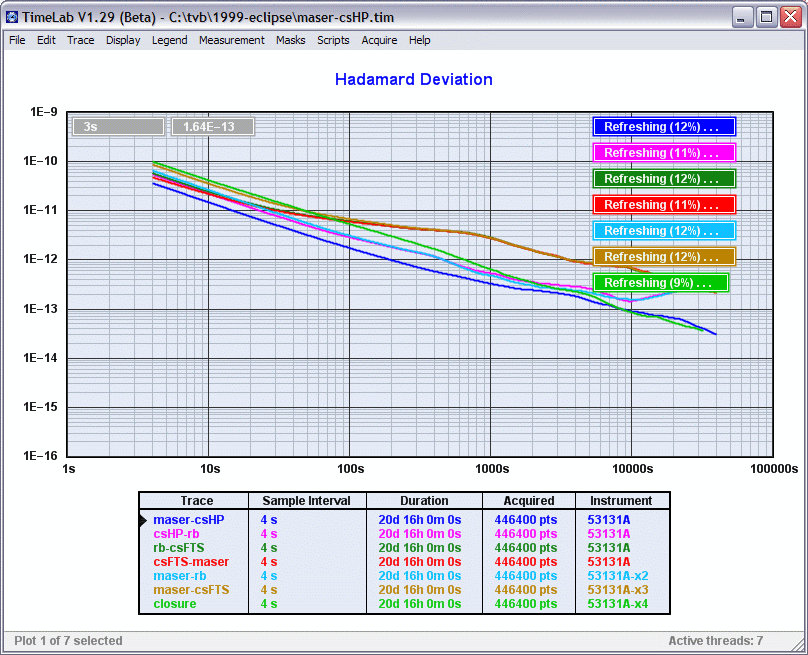Open the Masks menu
This screenshot has height=655, width=808.
(x=291, y=40)
